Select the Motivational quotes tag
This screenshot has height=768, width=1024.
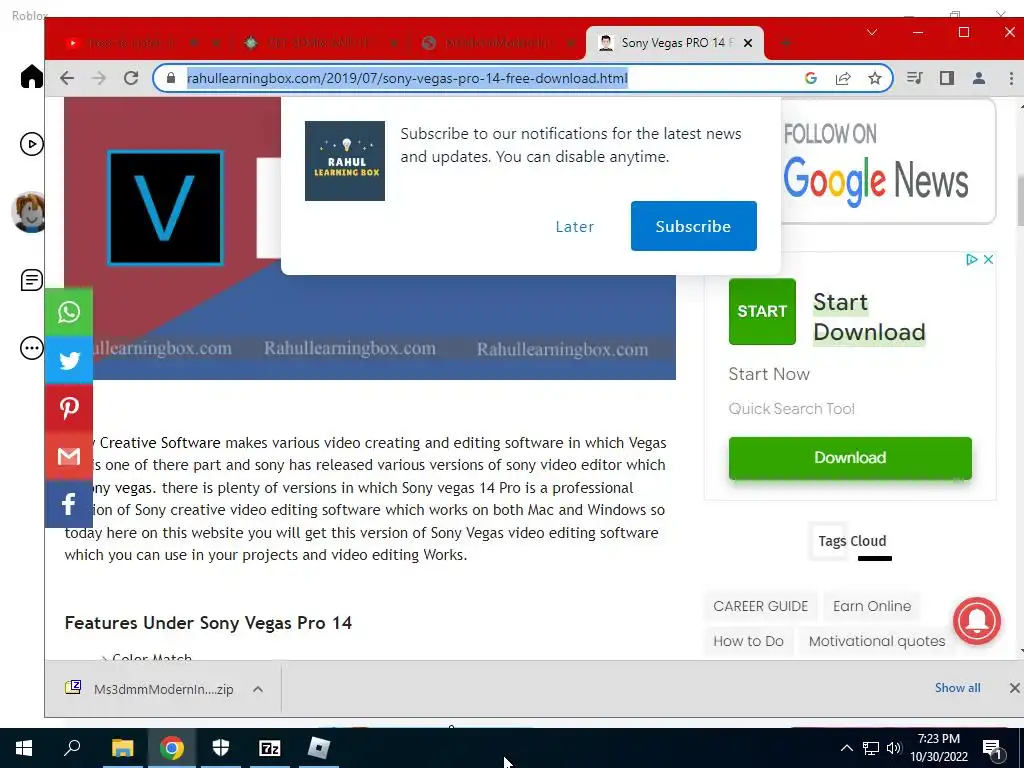coord(876,641)
